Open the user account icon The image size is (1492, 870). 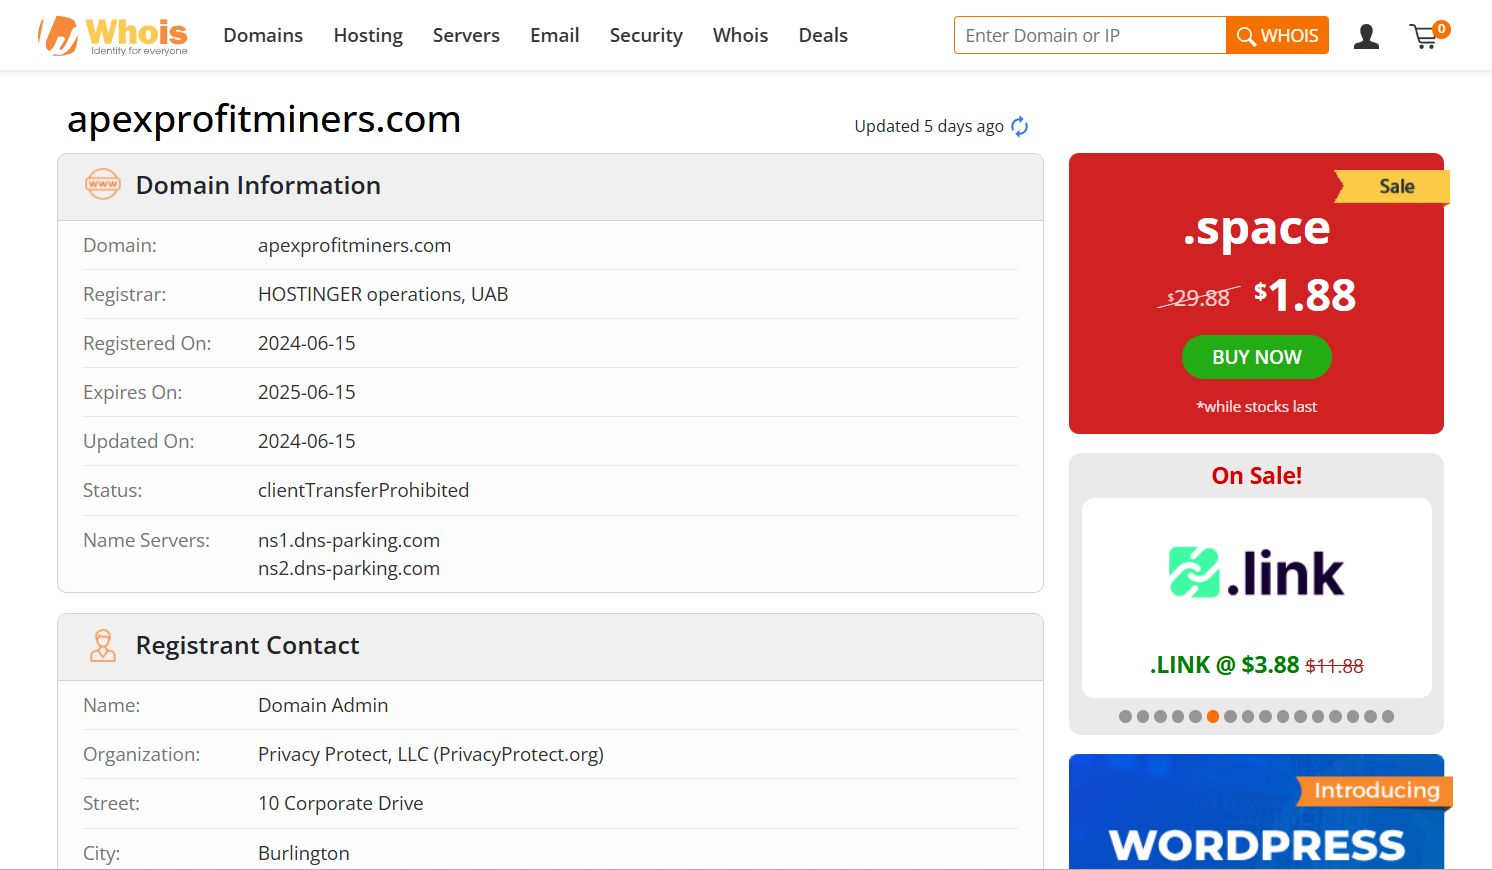pyautogui.click(x=1366, y=37)
